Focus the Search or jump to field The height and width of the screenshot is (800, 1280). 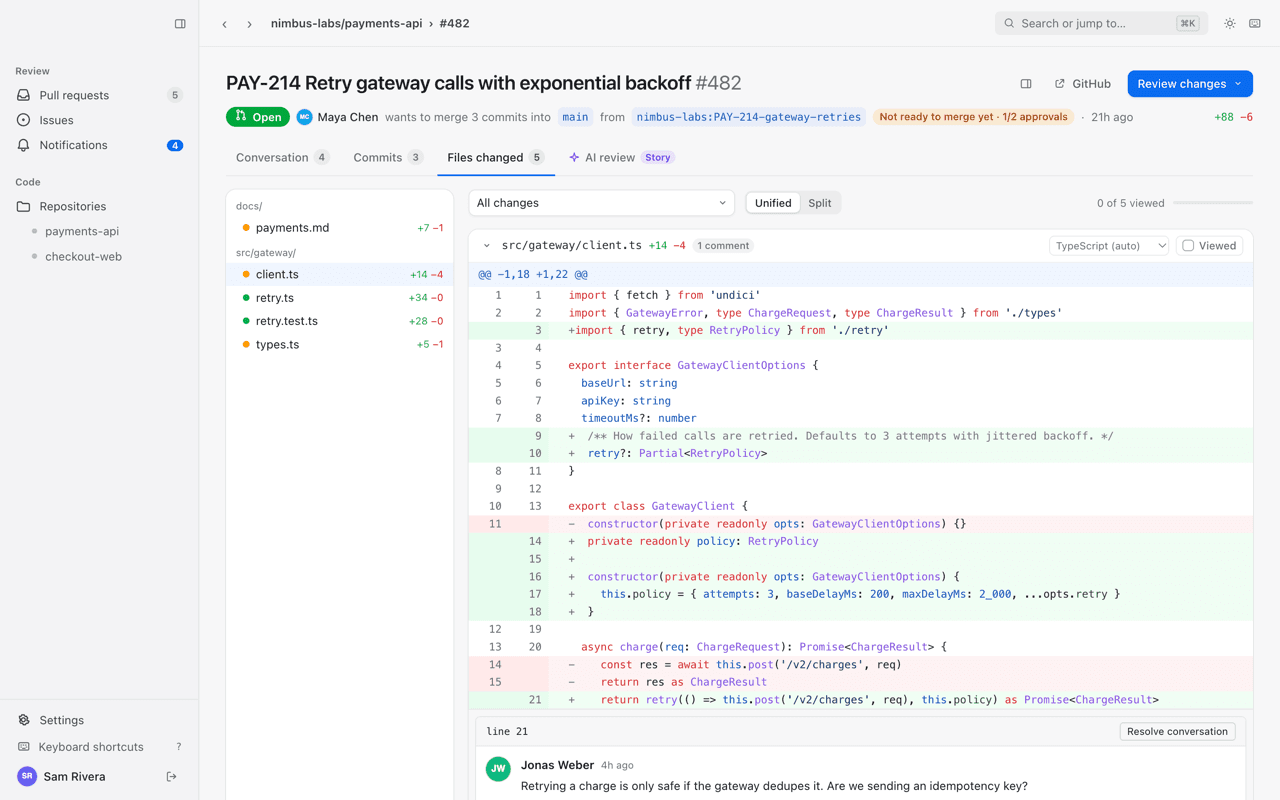(x=1101, y=23)
